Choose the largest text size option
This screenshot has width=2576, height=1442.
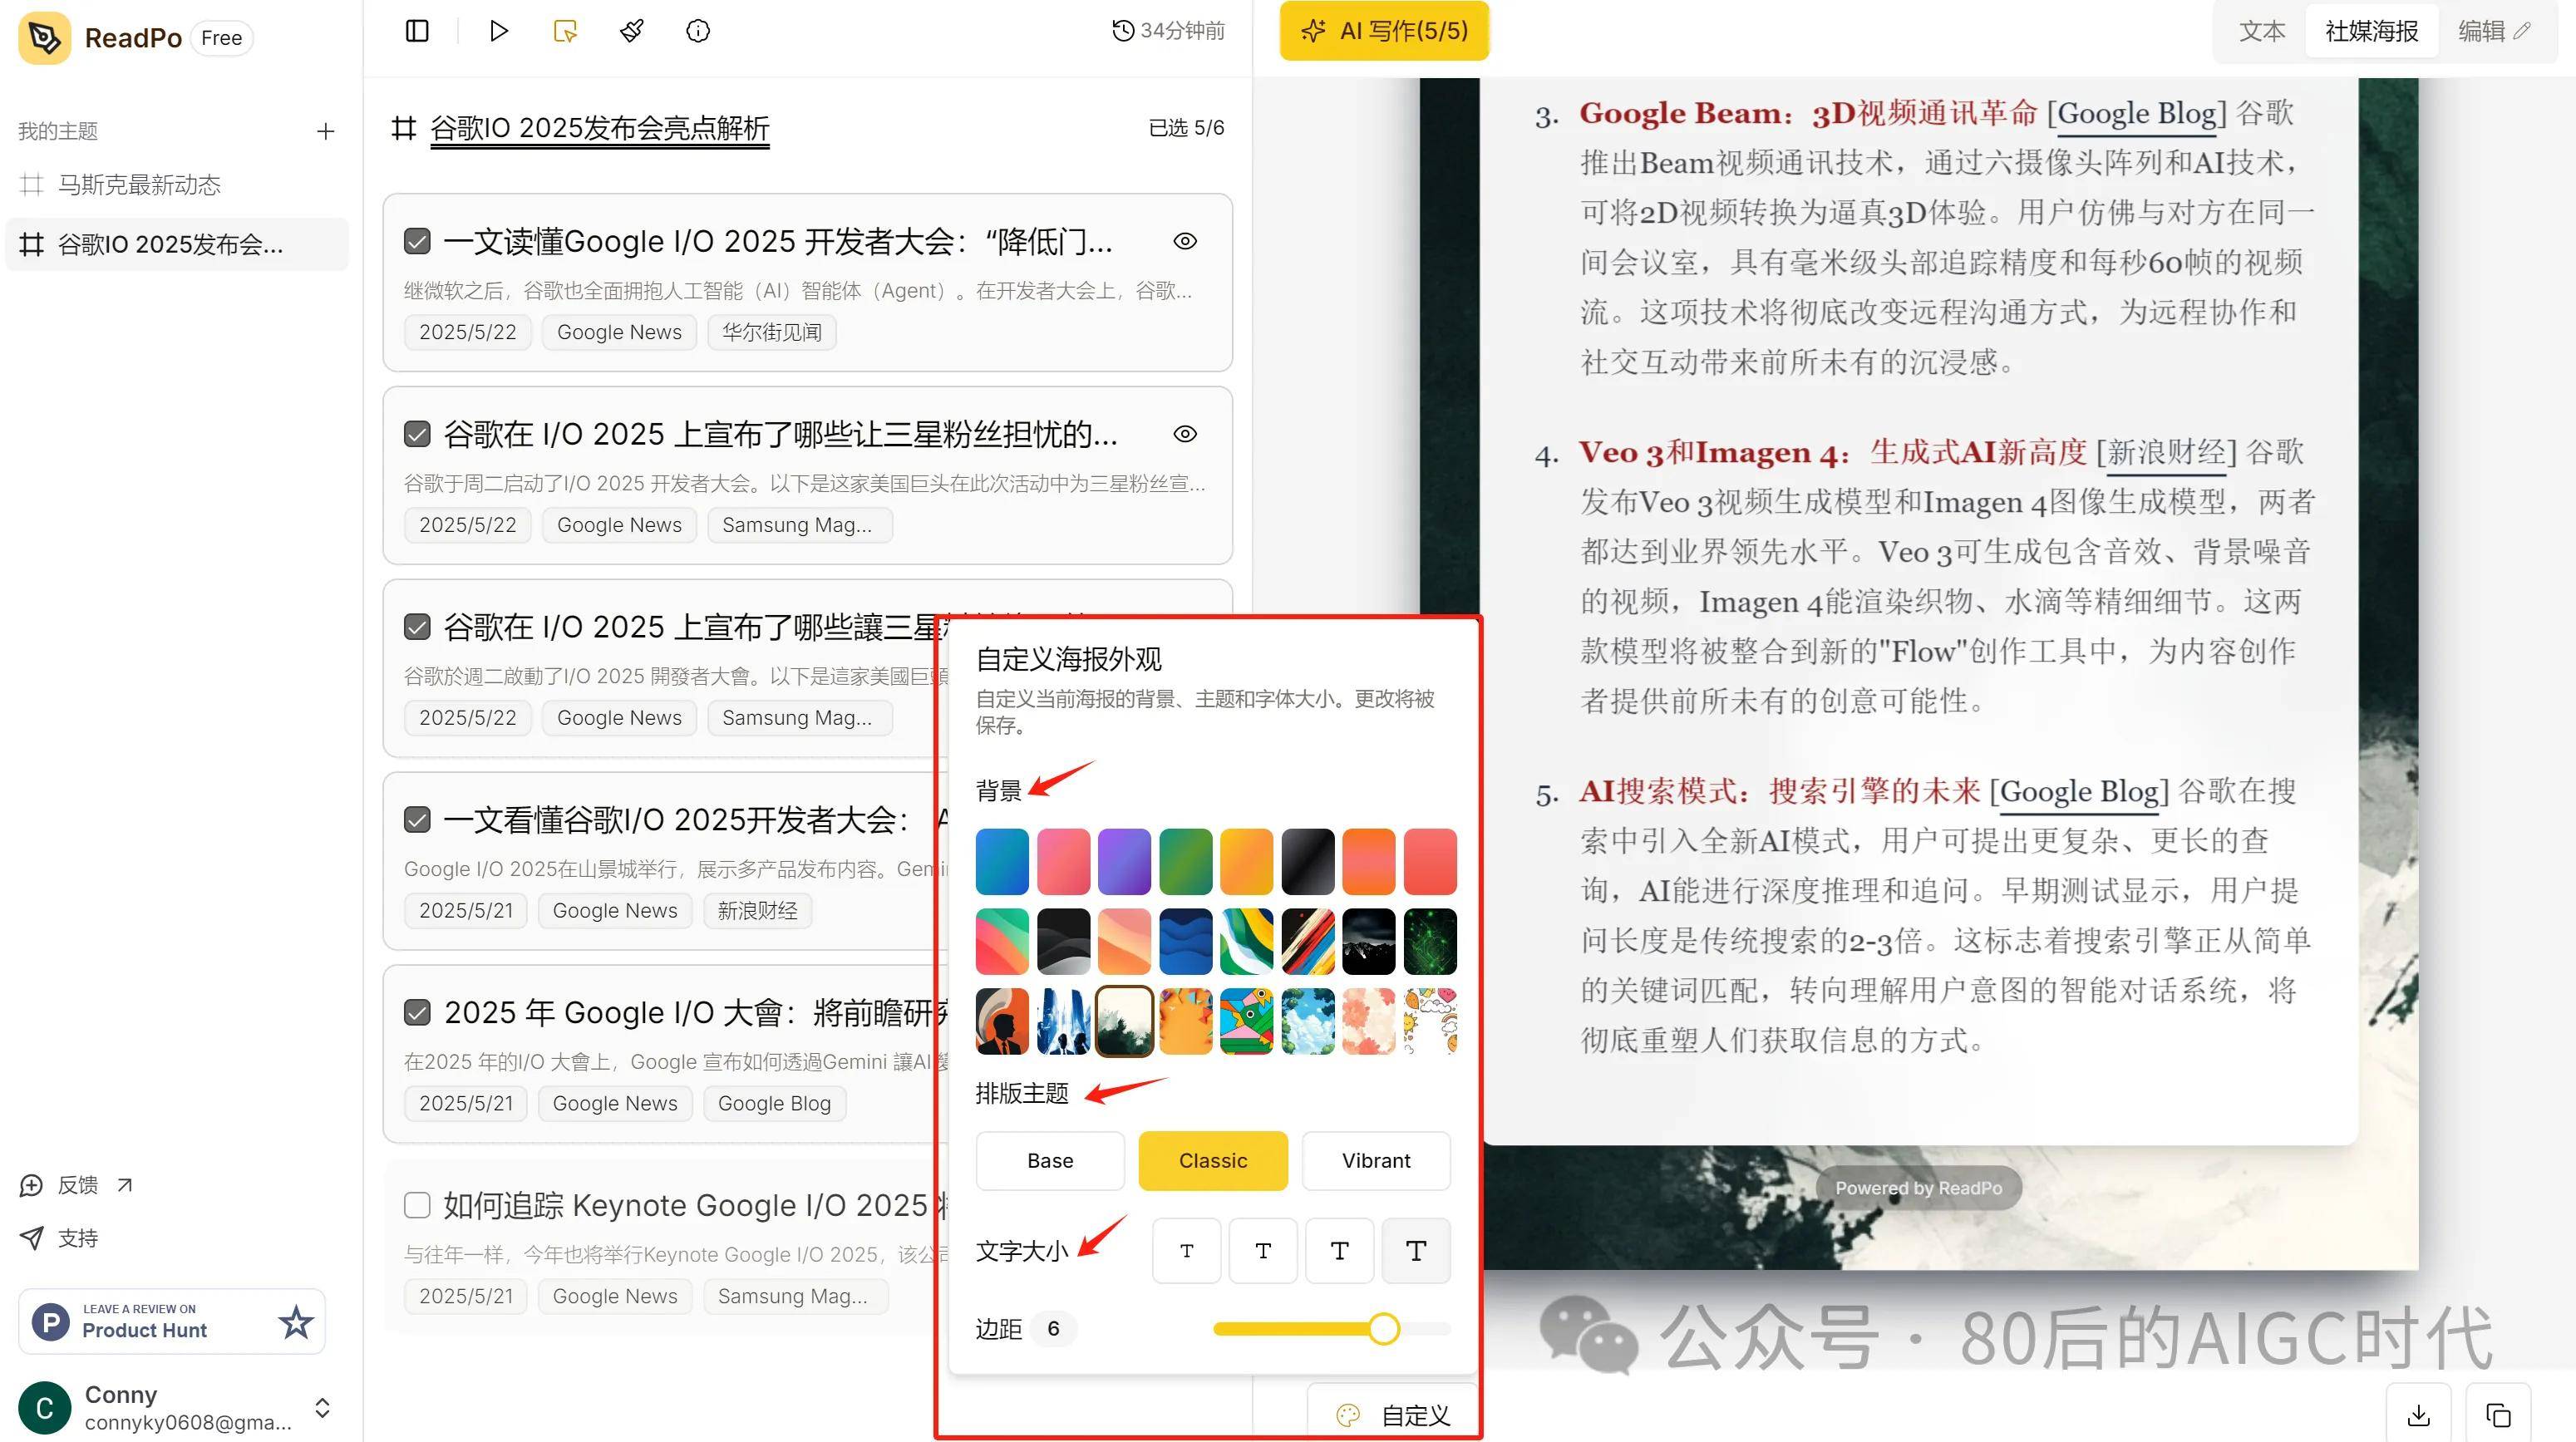pos(1415,1250)
